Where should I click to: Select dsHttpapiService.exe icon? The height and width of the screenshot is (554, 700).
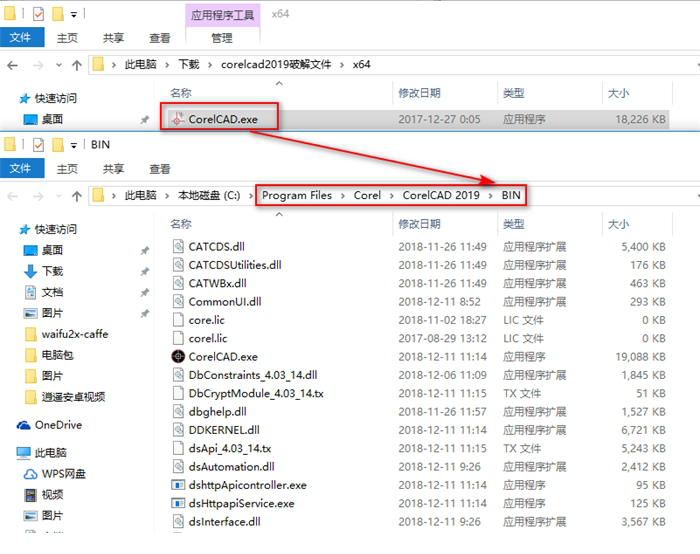coord(178,503)
